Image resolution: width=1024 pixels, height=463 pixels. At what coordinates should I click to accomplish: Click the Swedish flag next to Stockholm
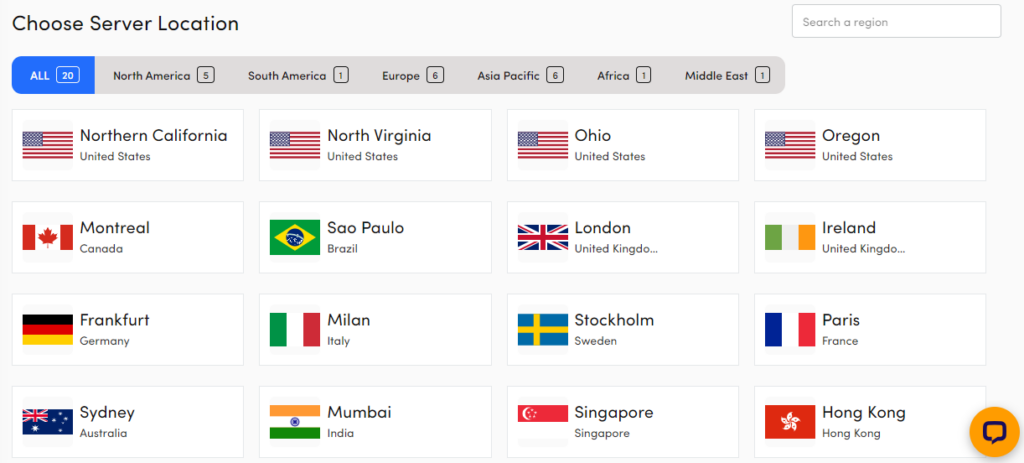coord(542,329)
